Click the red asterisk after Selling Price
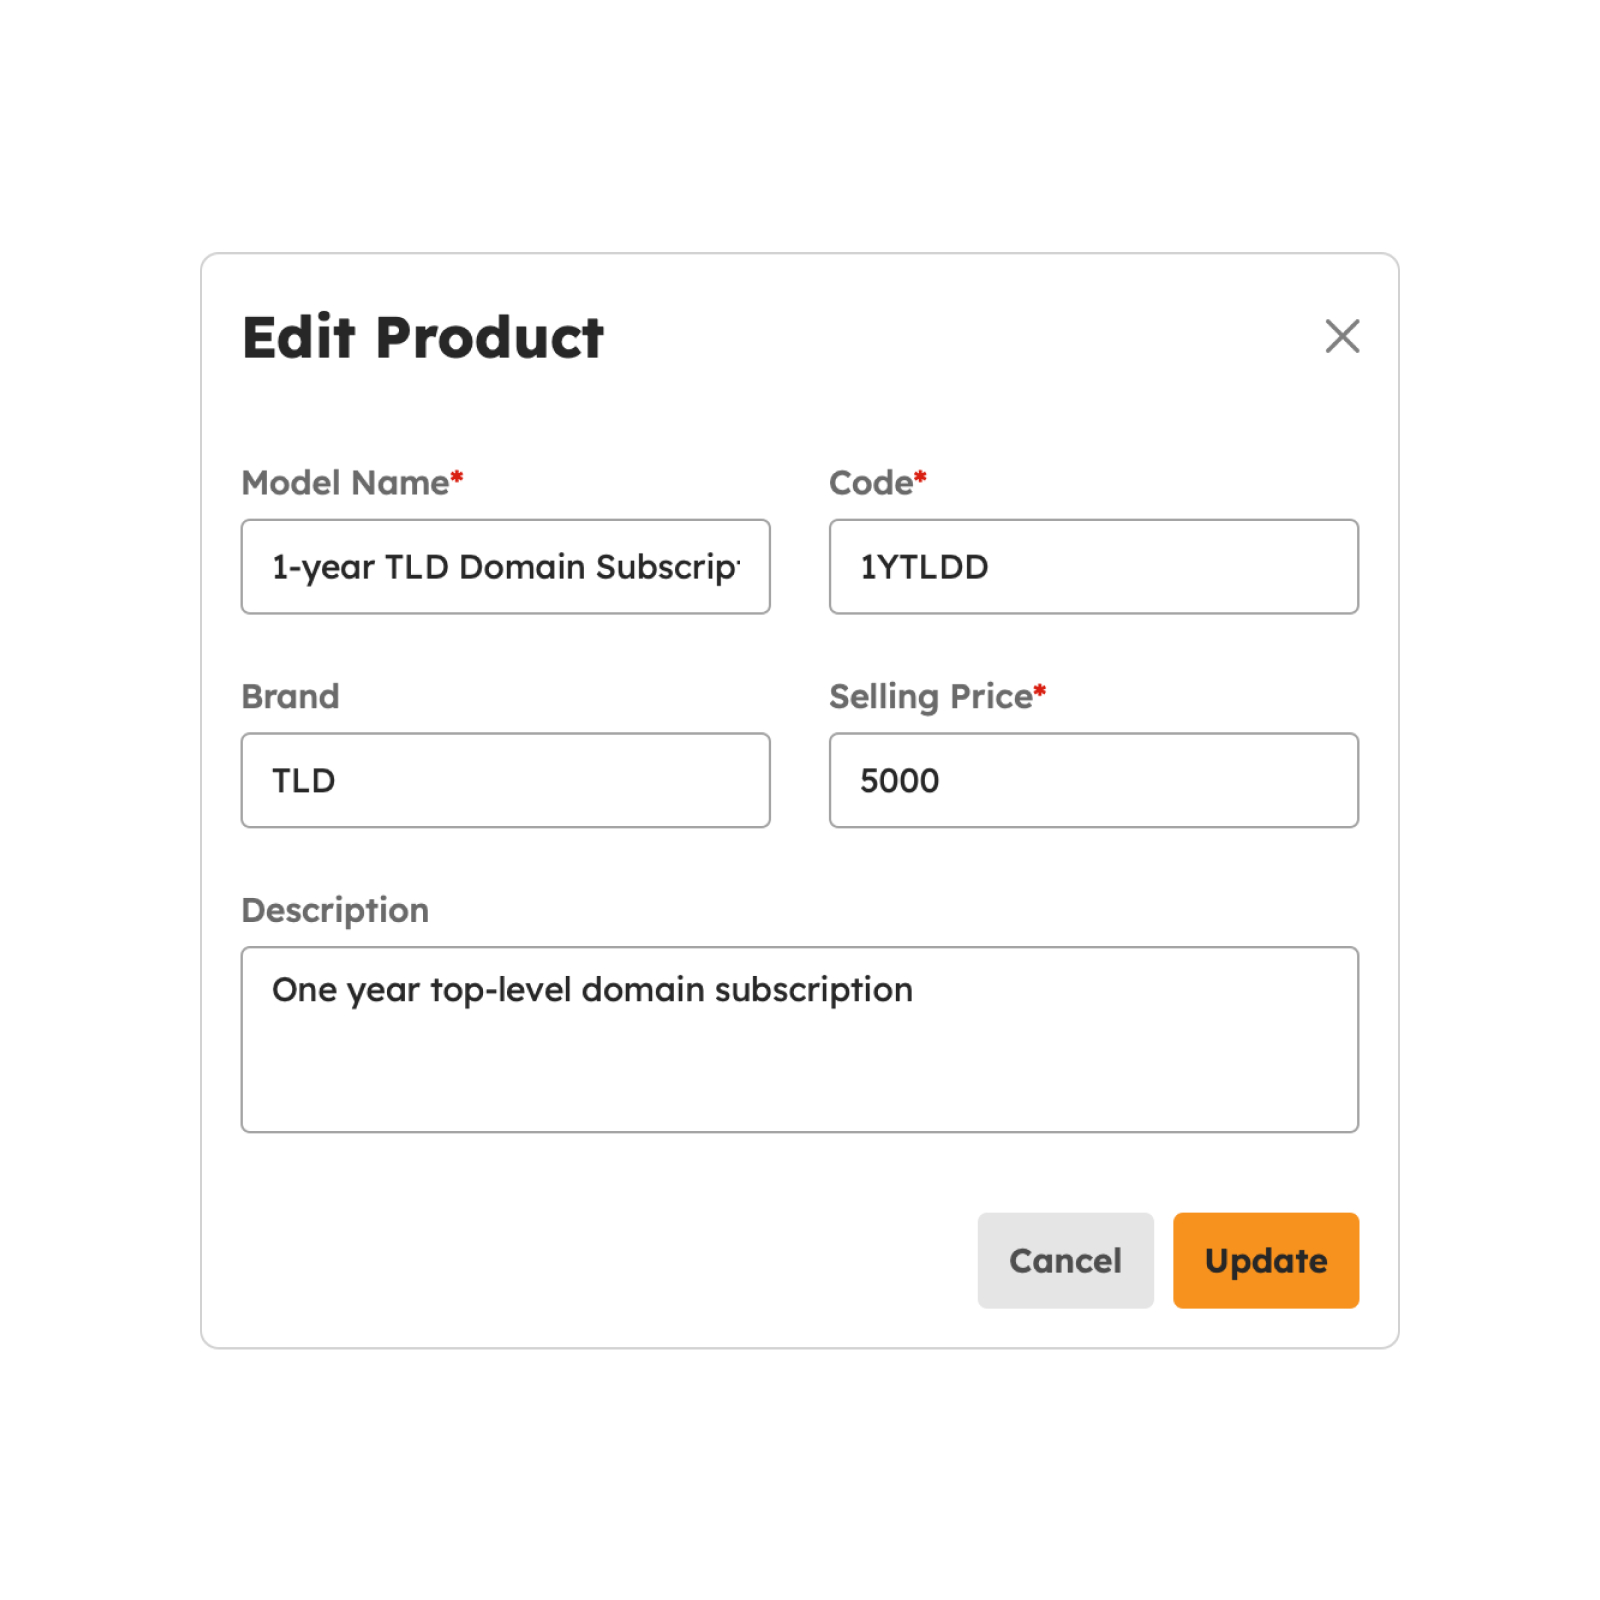 pyautogui.click(x=1040, y=690)
